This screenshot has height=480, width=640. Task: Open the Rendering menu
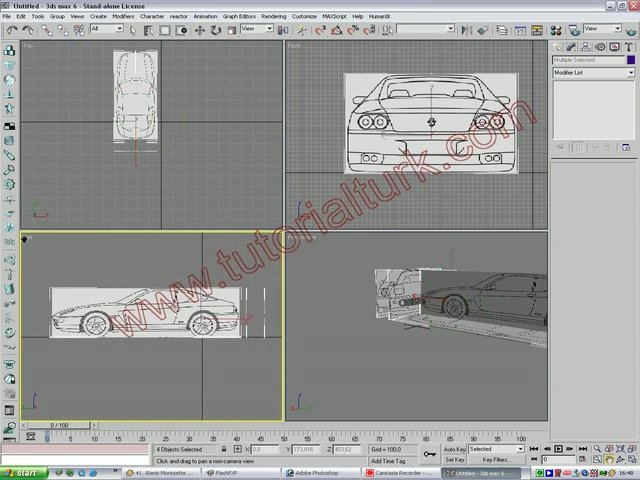coord(273,17)
